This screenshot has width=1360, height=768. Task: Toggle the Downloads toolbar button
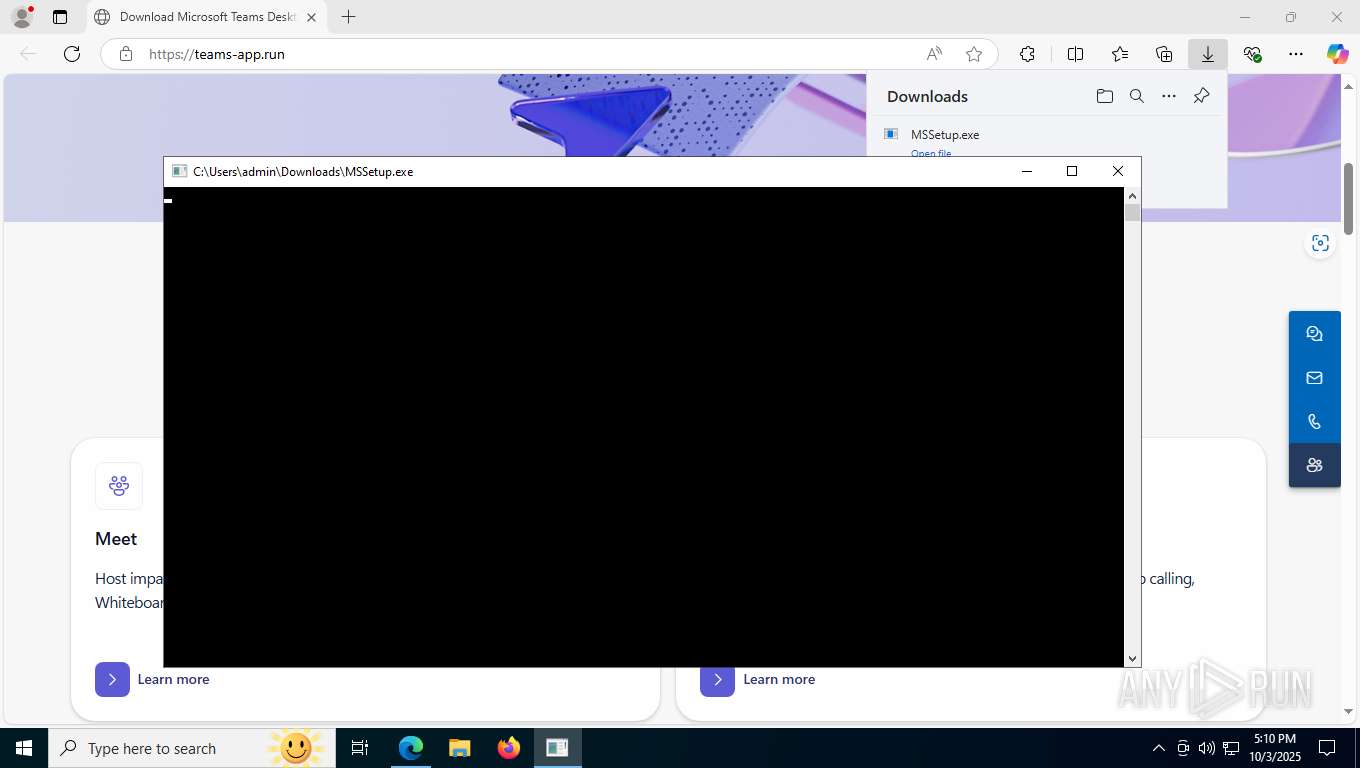[1208, 54]
